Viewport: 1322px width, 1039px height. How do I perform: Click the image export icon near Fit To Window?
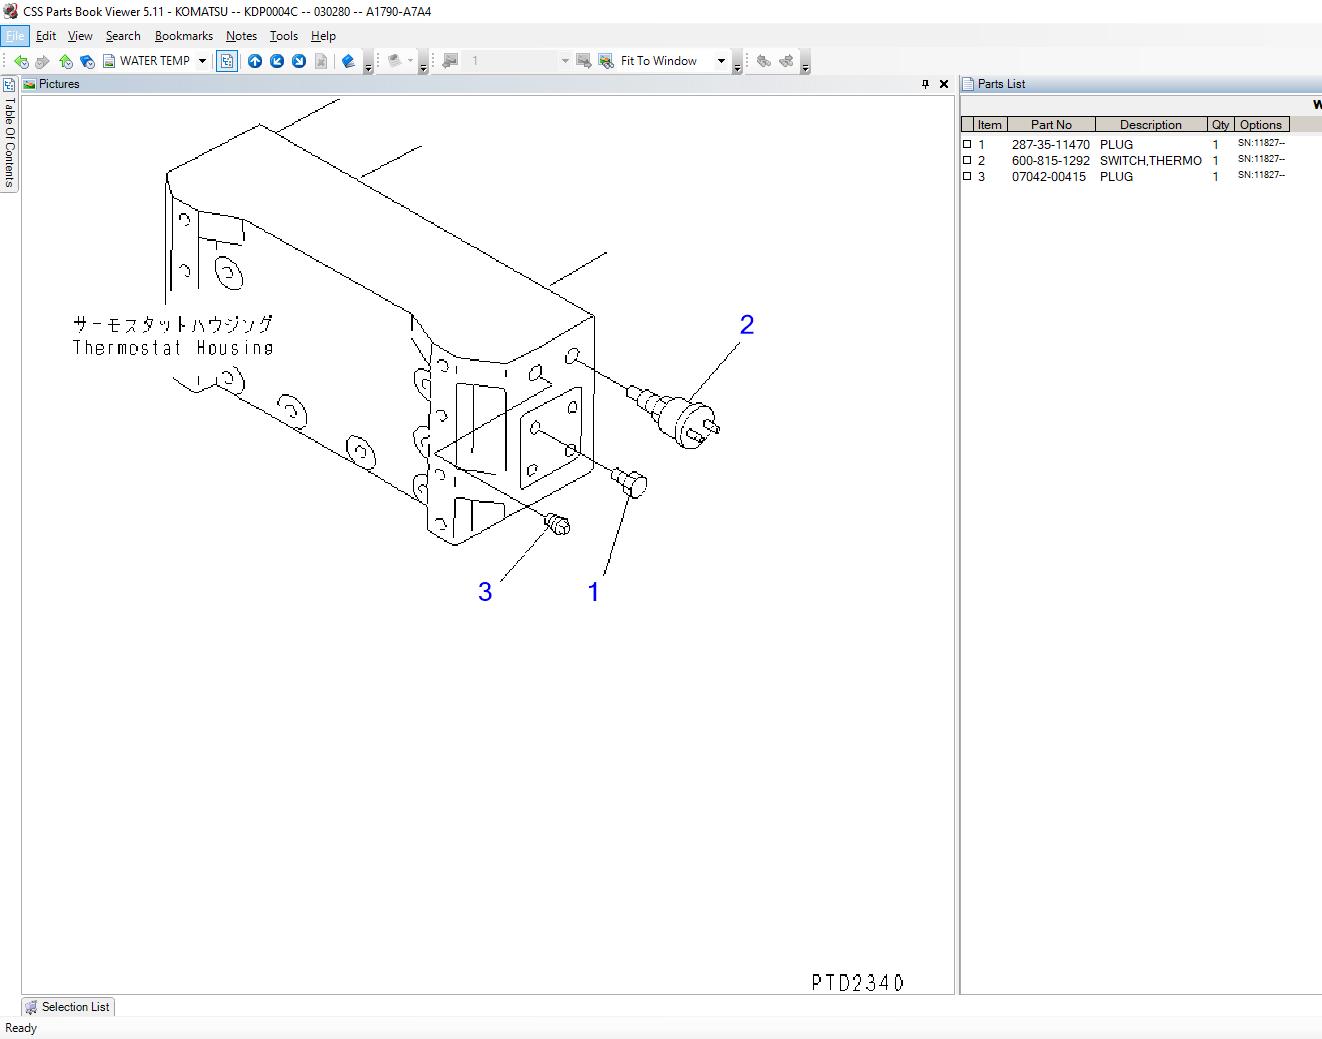(585, 61)
